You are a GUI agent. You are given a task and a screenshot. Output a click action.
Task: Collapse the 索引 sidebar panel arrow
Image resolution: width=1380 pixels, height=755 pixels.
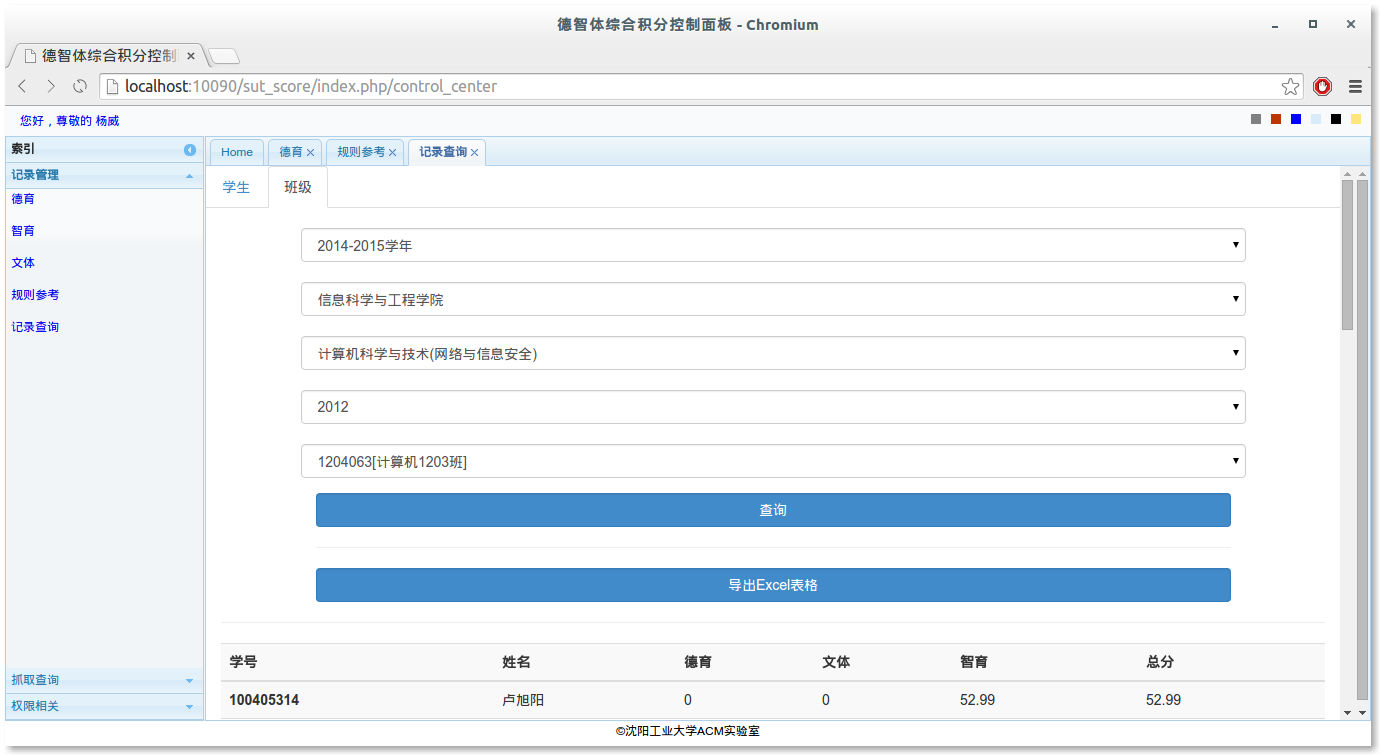pyautogui.click(x=190, y=150)
